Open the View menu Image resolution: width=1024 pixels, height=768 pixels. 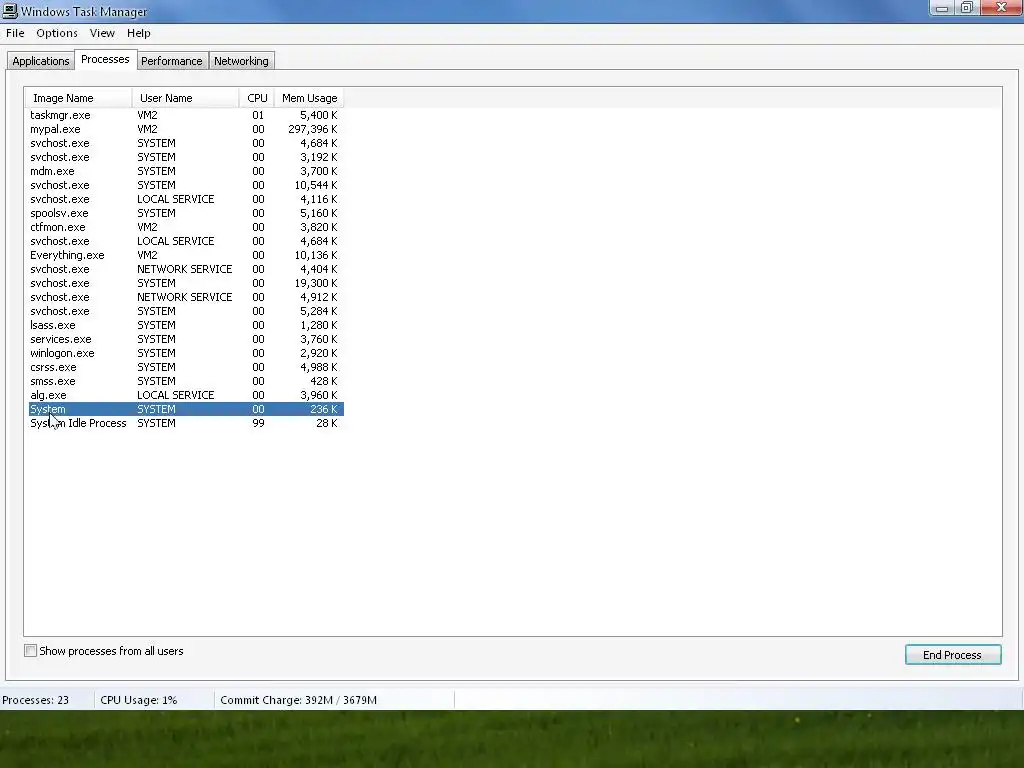102,33
